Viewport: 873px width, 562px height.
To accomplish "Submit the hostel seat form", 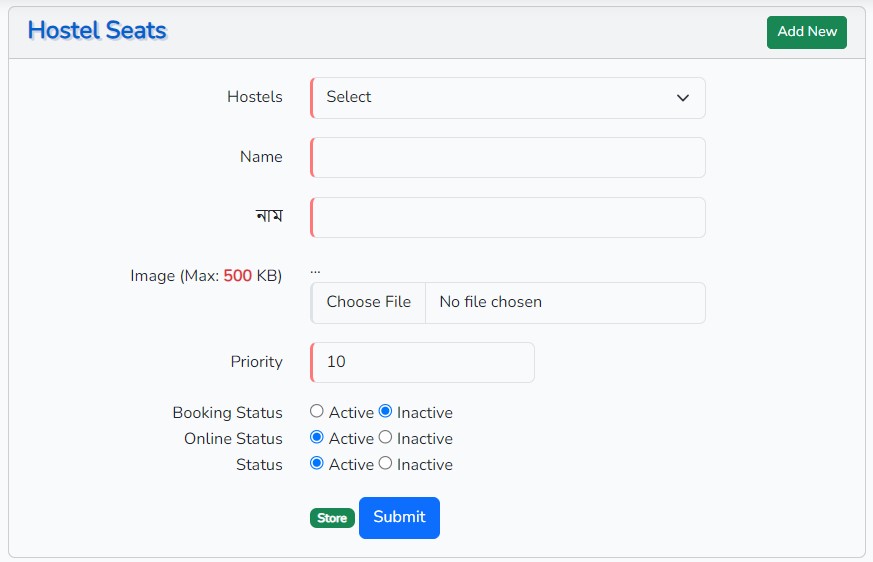I will pos(399,517).
